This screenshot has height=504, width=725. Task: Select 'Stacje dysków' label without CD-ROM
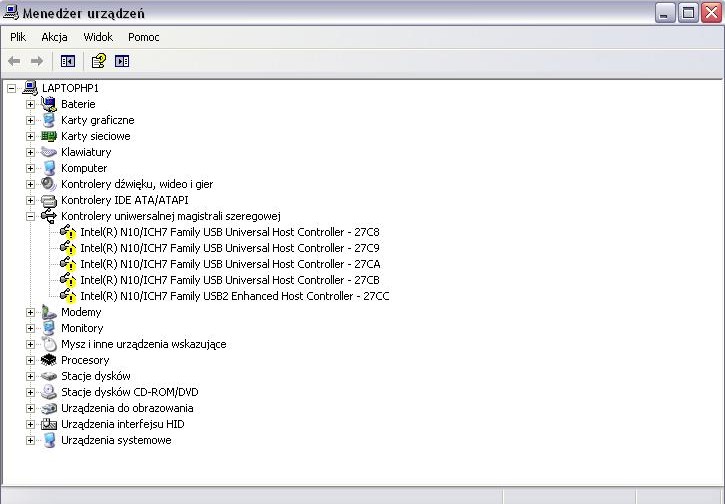96,376
